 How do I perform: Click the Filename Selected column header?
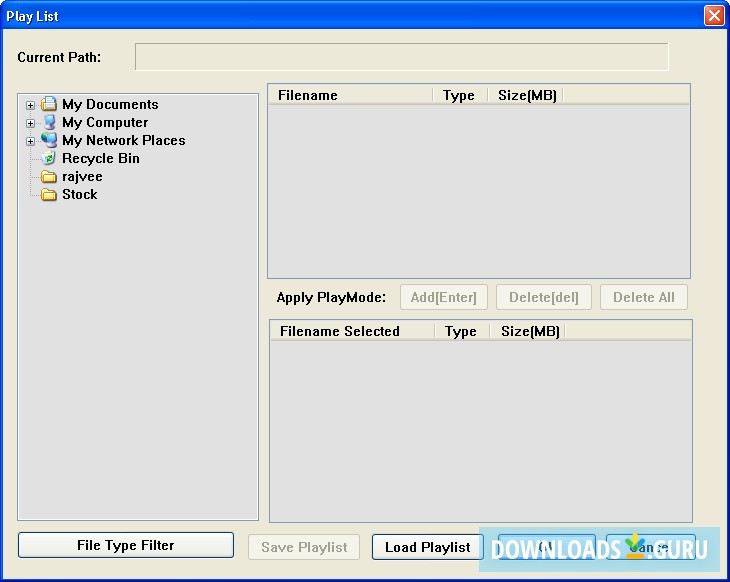click(x=352, y=331)
